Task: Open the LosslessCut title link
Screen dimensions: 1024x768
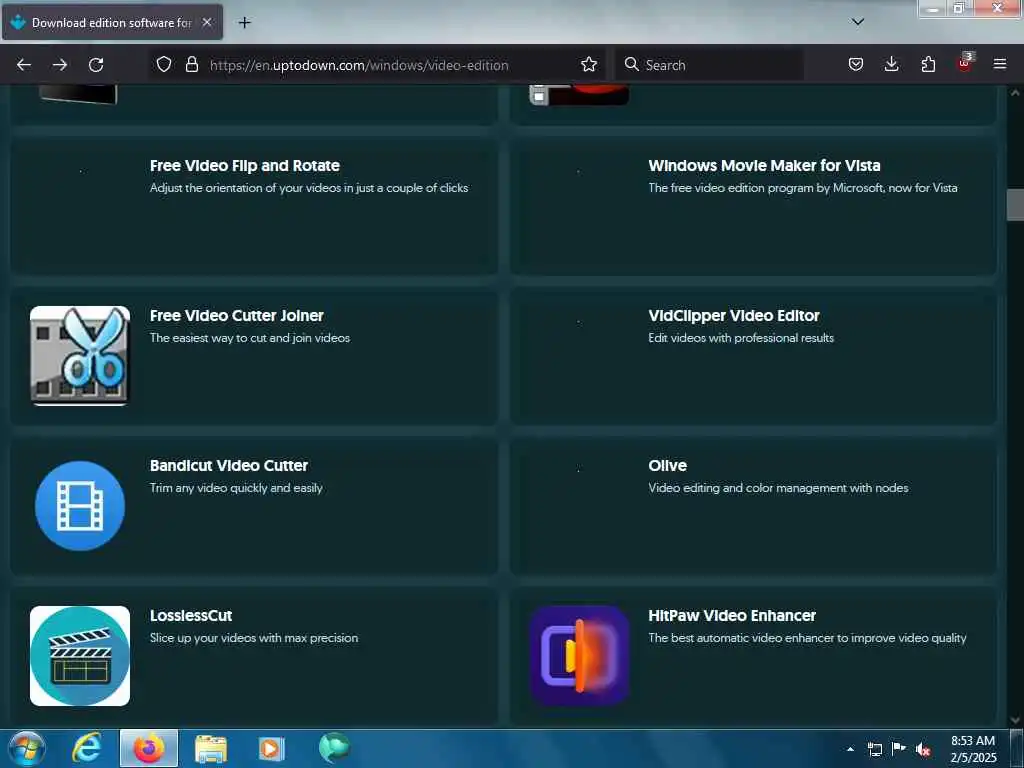Action: 191,616
